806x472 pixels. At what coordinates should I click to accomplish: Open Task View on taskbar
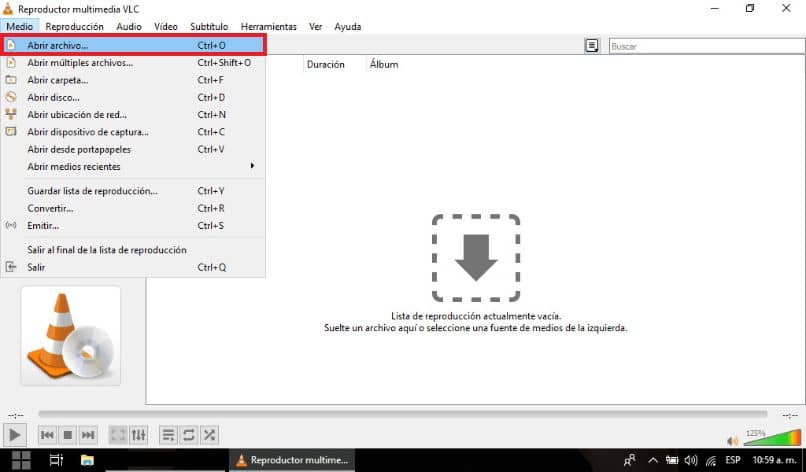pos(56,460)
